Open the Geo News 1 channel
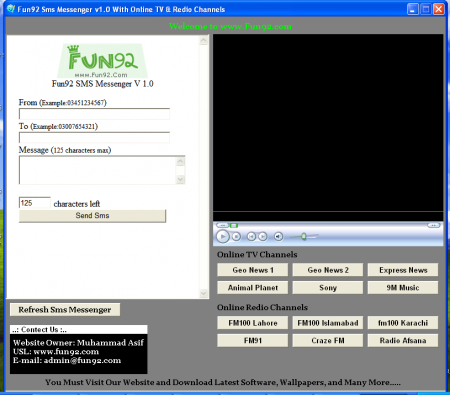Viewport: 450px width, 395px height. click(x=253, y=270)
